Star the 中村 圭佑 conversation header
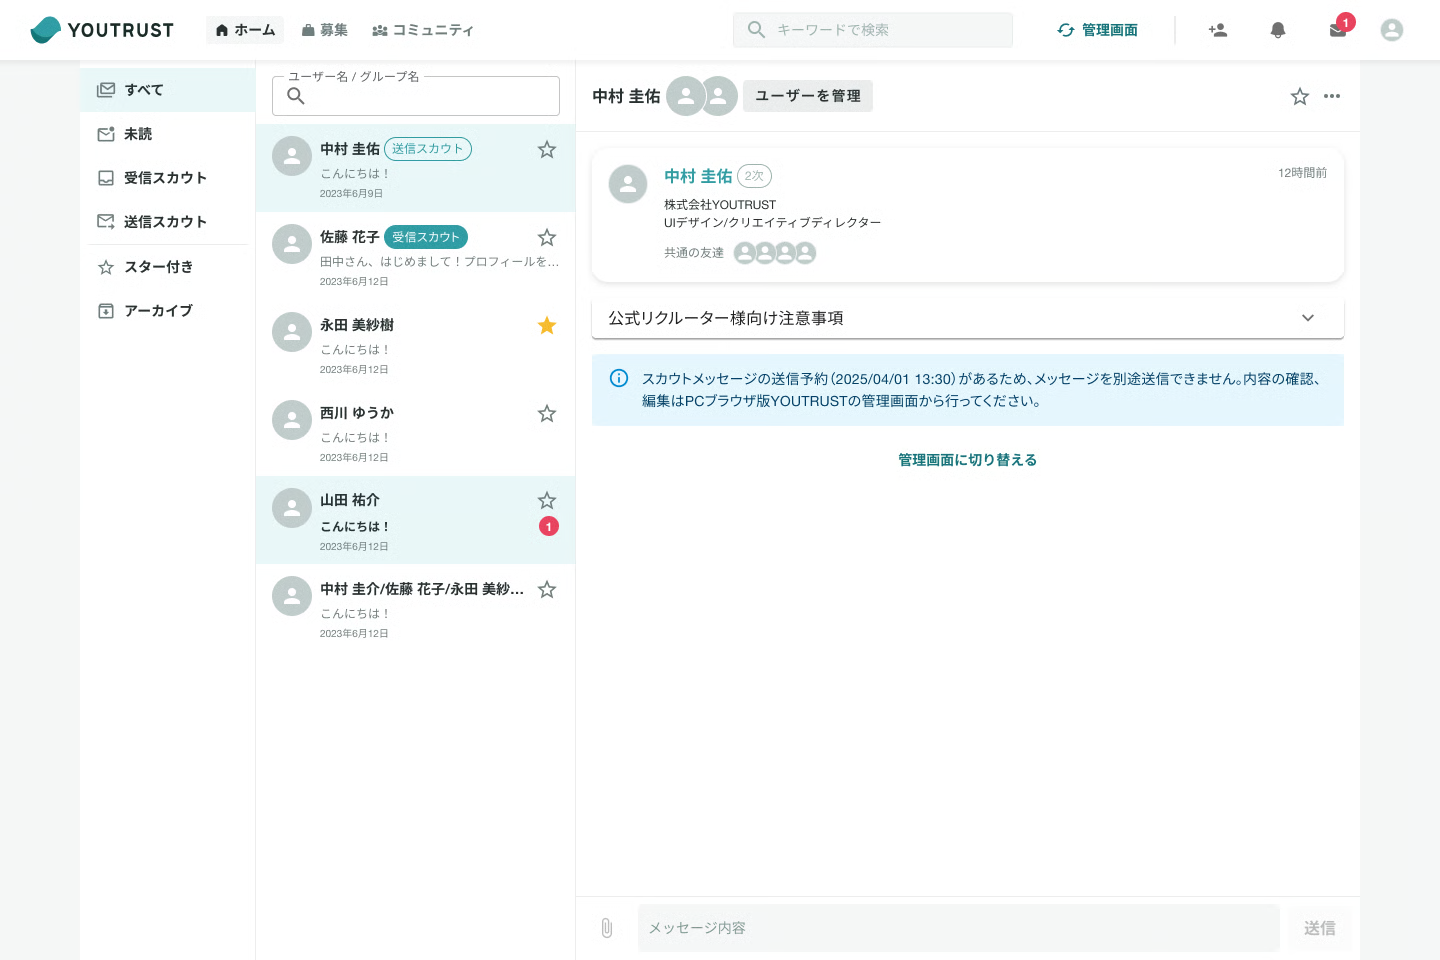Screen dimensions: 1440x960 pyautogui.click(x=1299, y=96)
